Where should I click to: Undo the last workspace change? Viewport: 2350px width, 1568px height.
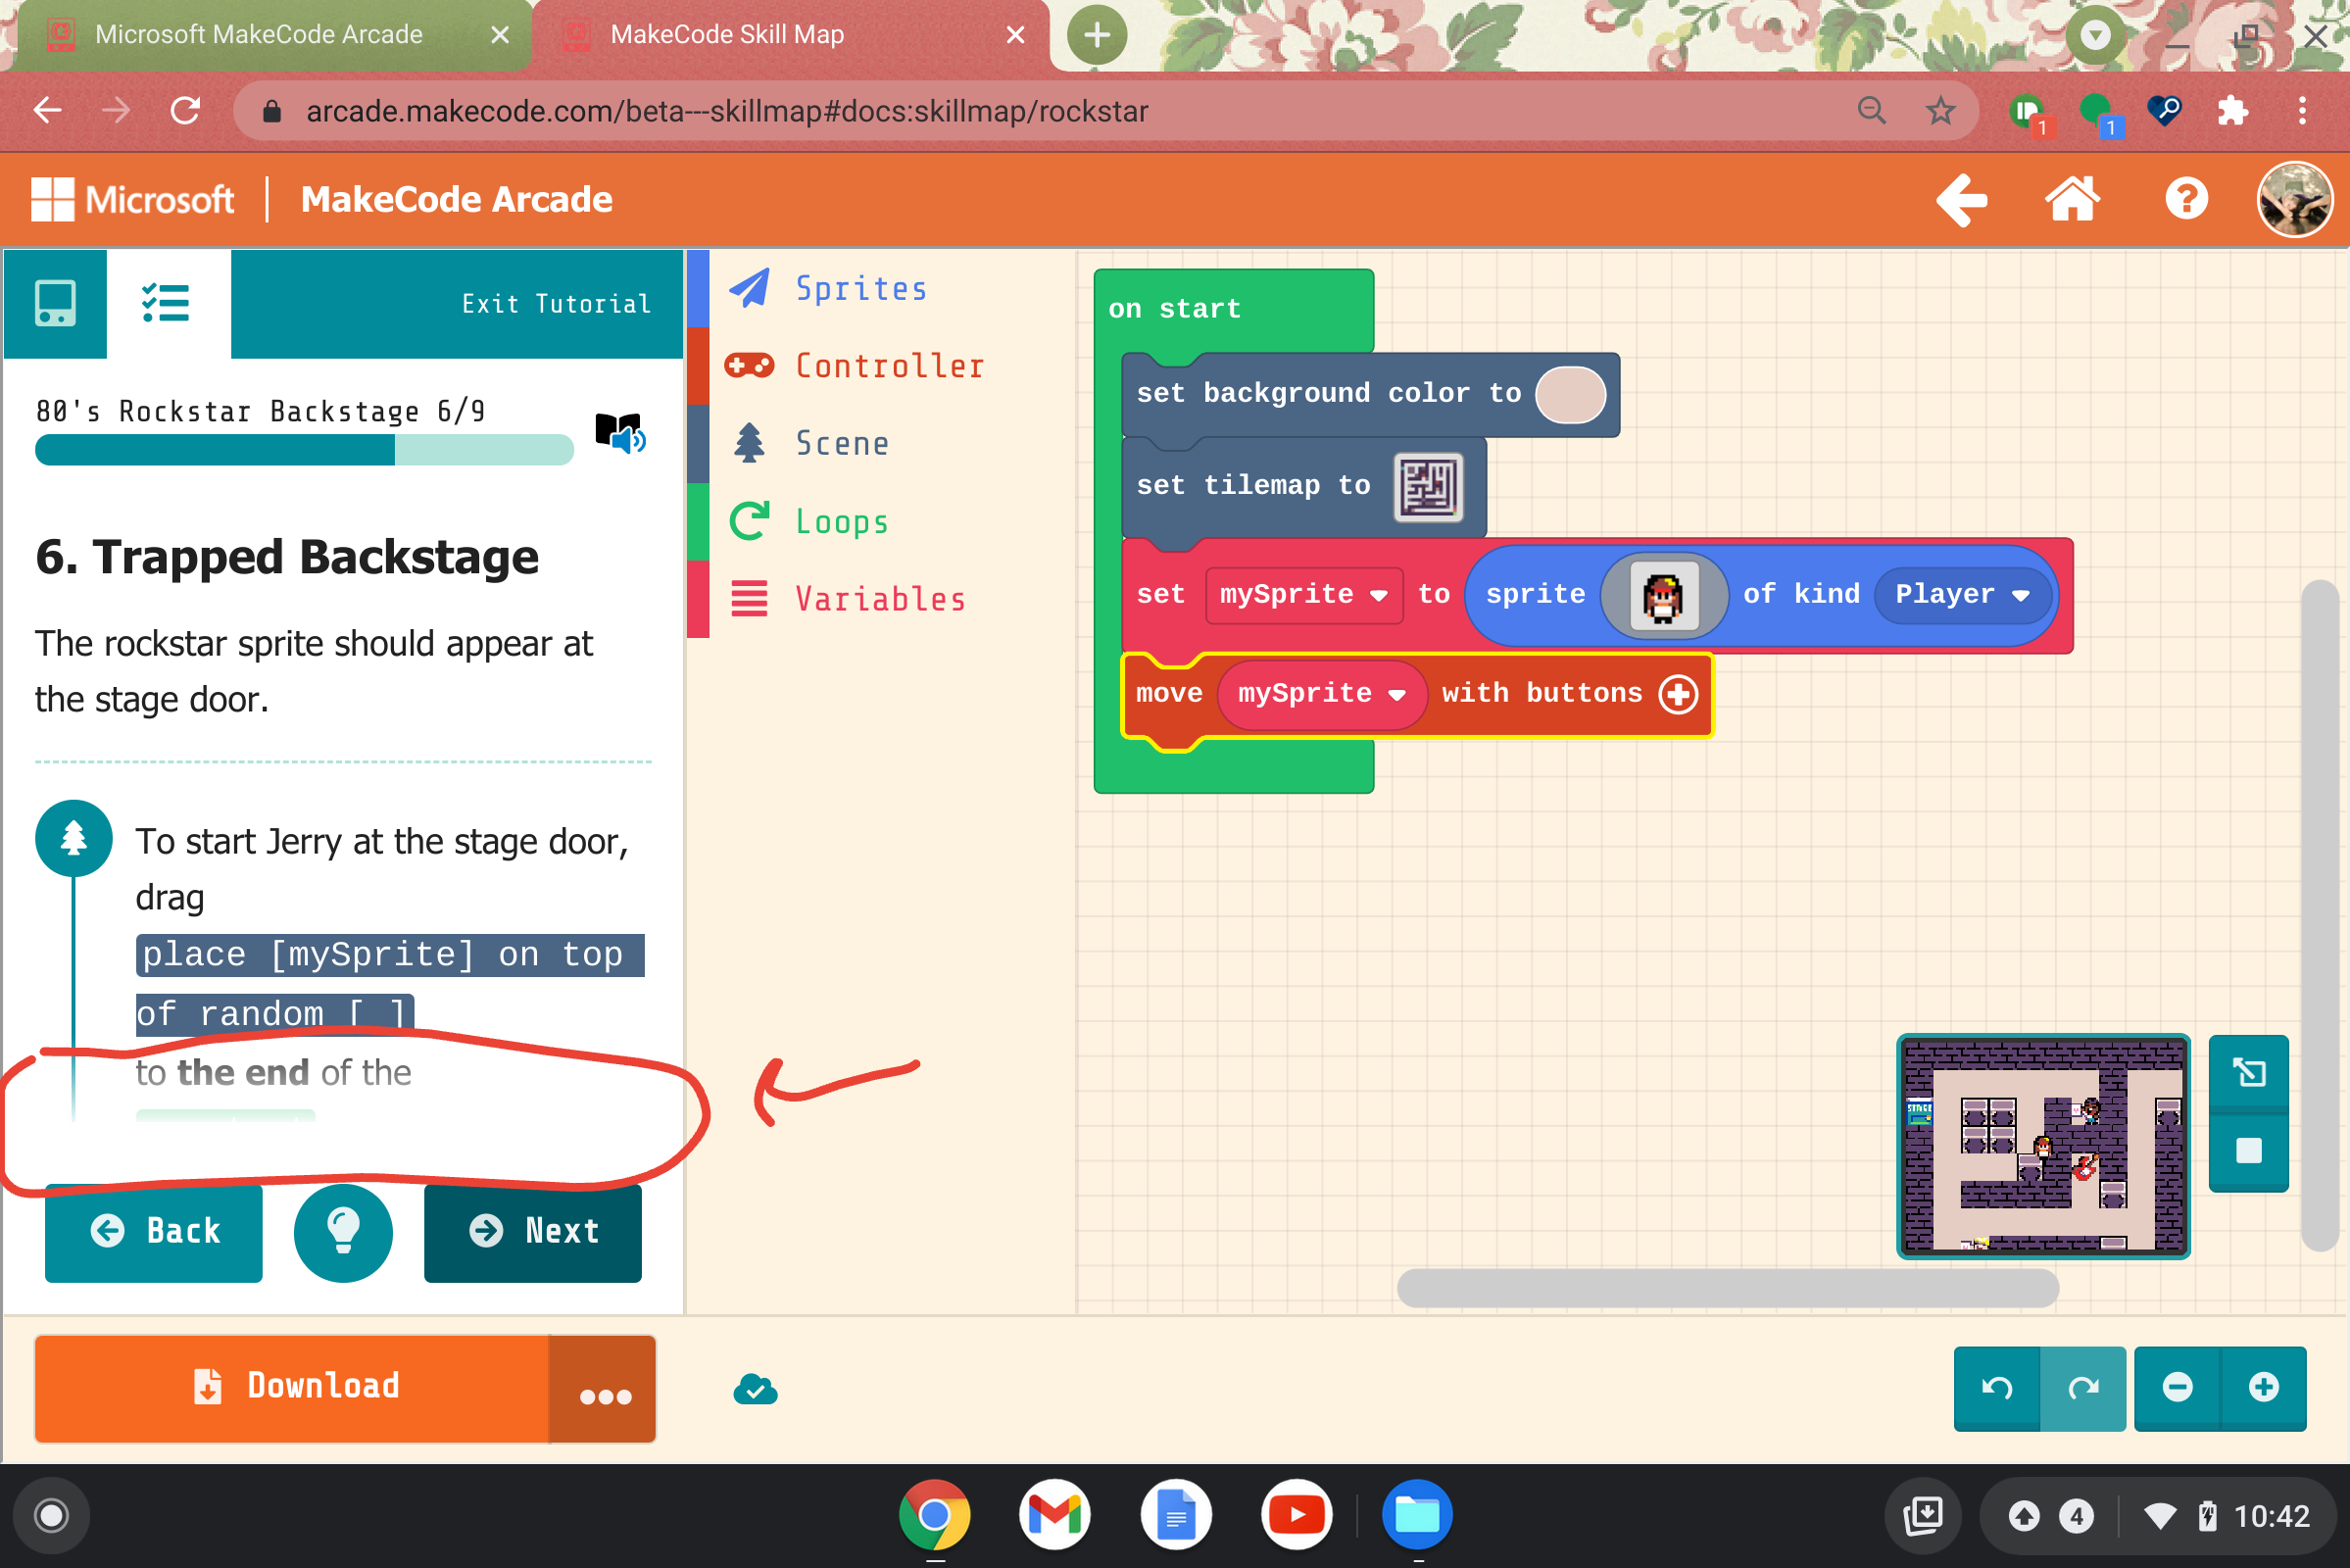pyautogui.click(x=1996, y=1388)
